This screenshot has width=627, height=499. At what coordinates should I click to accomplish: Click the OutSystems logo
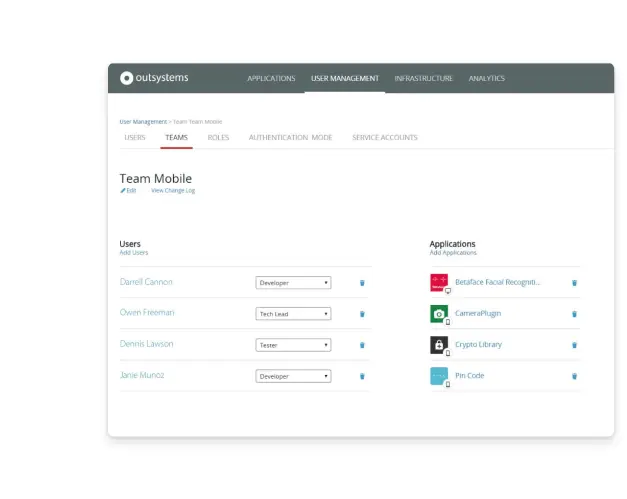point(154,78)
